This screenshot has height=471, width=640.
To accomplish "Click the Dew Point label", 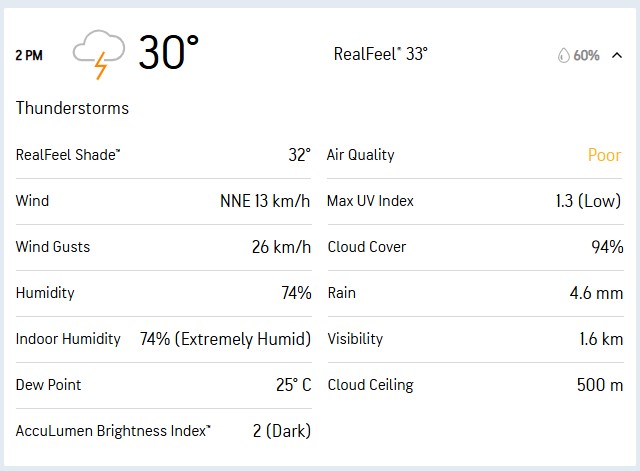I will pos(49,385).
